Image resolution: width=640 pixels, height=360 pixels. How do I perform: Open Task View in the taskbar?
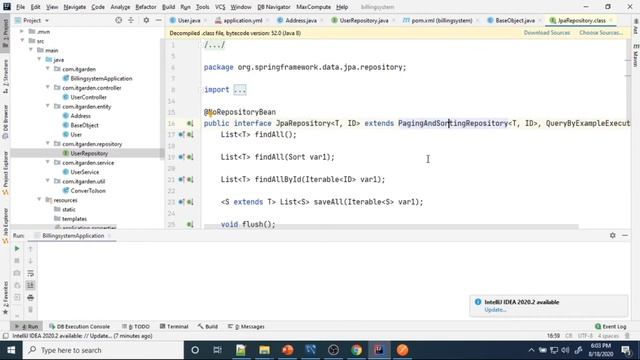(x=218, y=350)
